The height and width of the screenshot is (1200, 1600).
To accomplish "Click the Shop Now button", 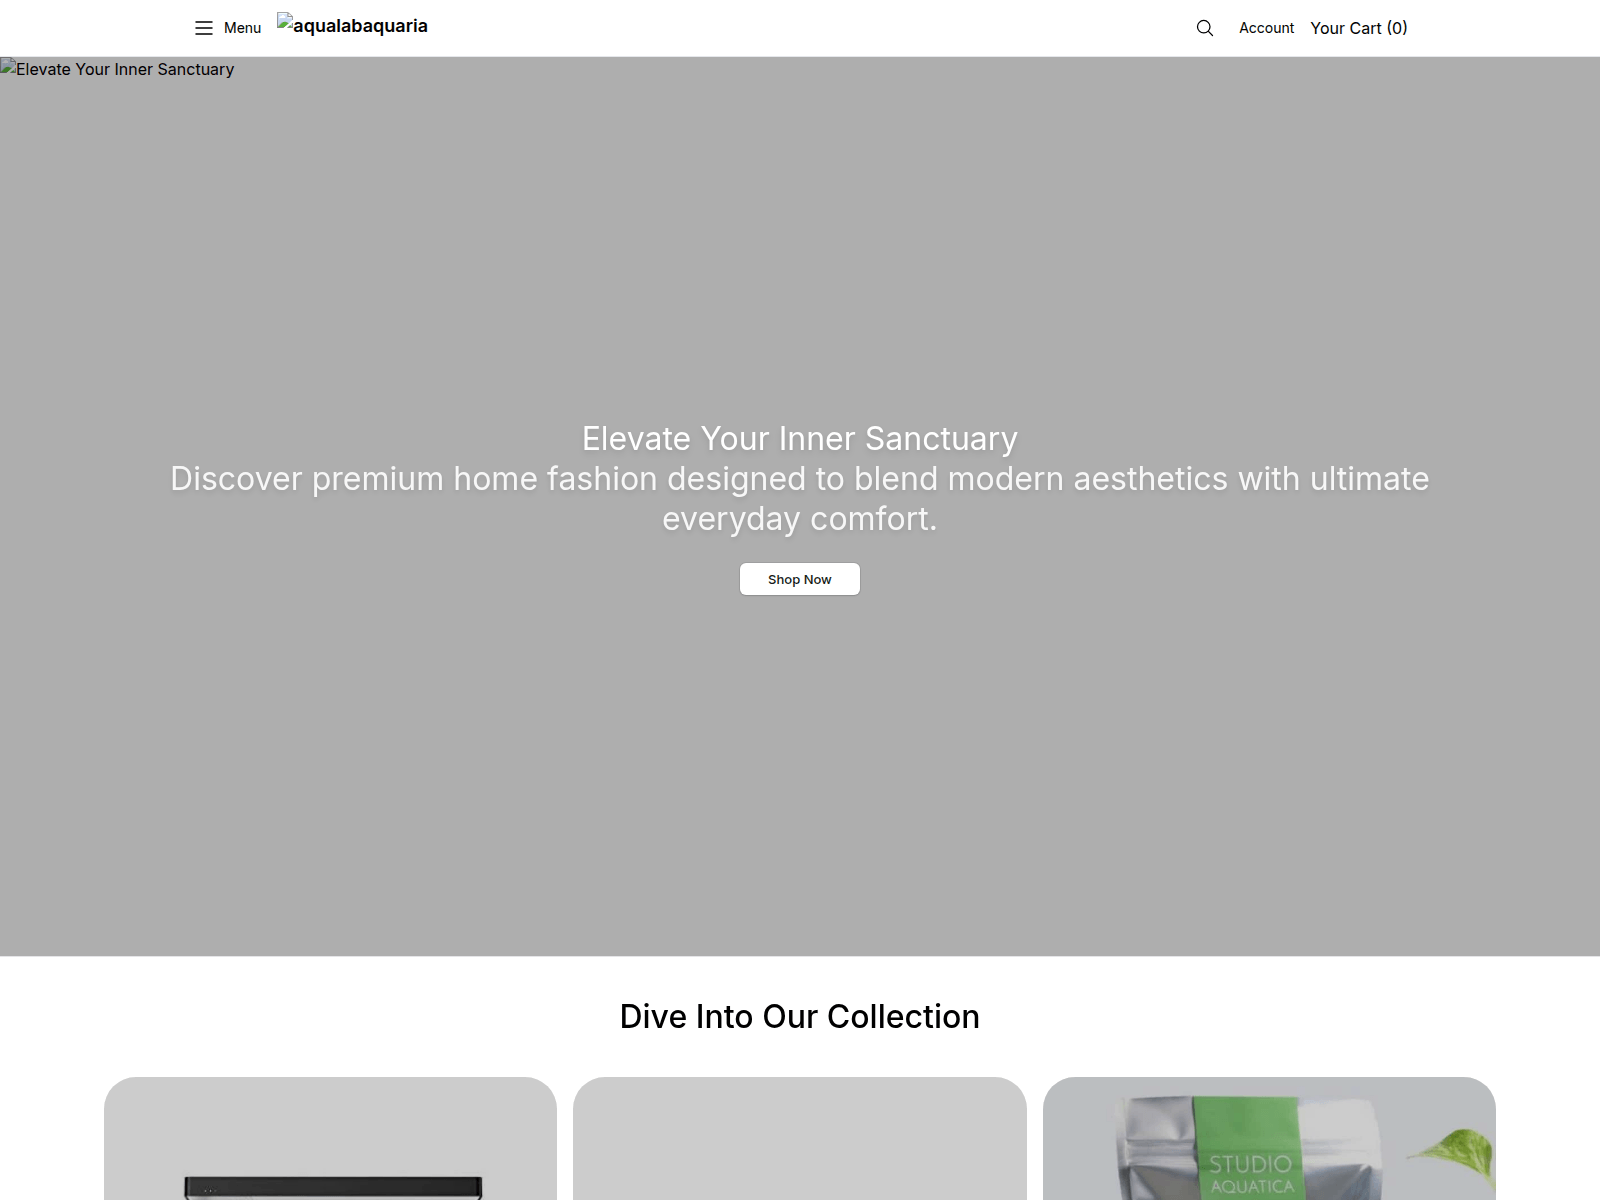I will (800, 579).
